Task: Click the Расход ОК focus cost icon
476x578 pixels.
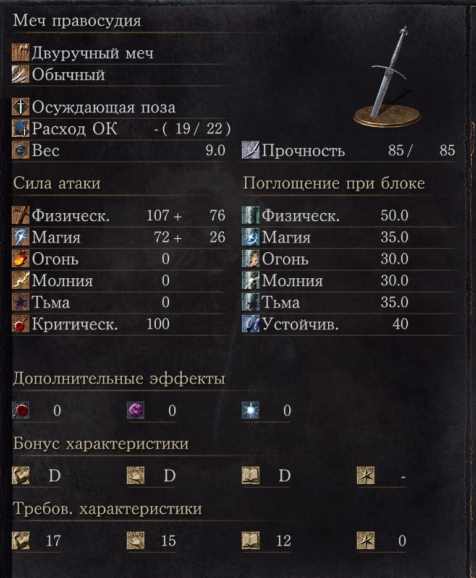Action: [20, 129]
